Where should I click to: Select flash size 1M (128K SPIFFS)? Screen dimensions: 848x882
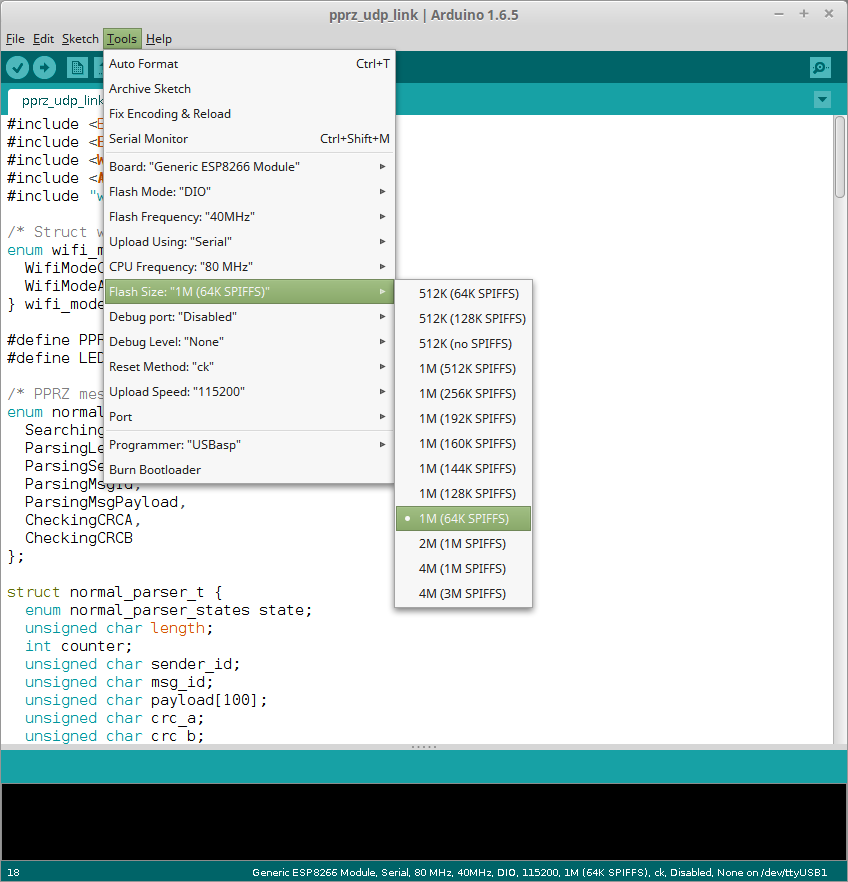tap(463, 494)
